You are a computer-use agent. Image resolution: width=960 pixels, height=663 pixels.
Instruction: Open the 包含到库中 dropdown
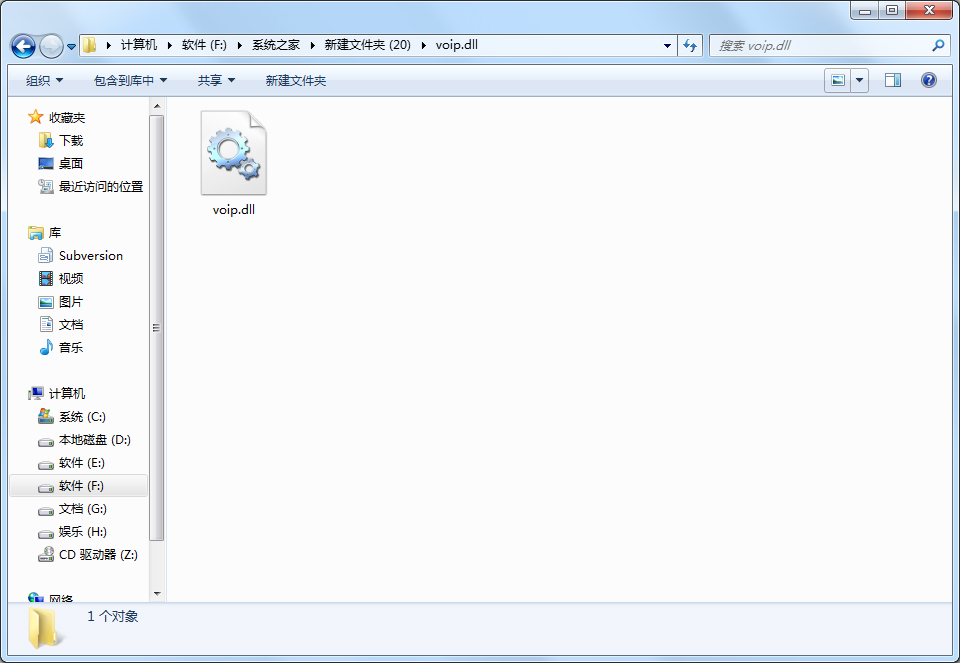(x=129, y=80)
